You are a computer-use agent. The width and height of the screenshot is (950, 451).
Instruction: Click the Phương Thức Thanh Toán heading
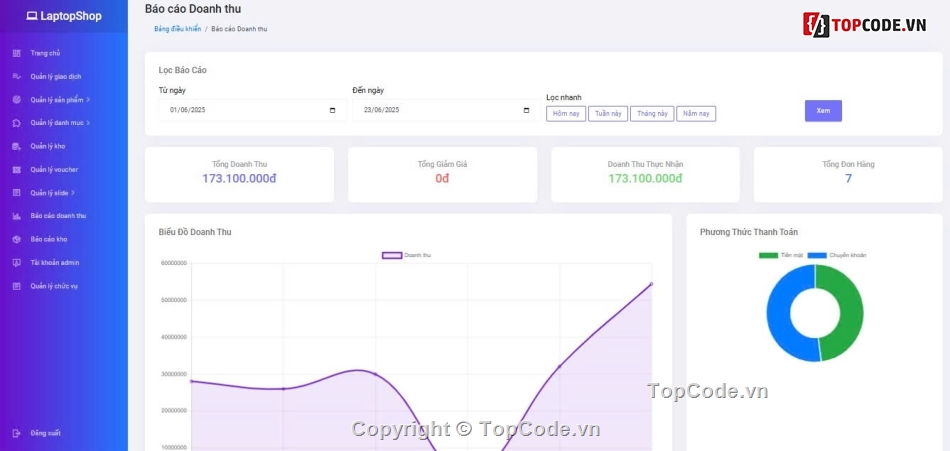coord(749,232)
